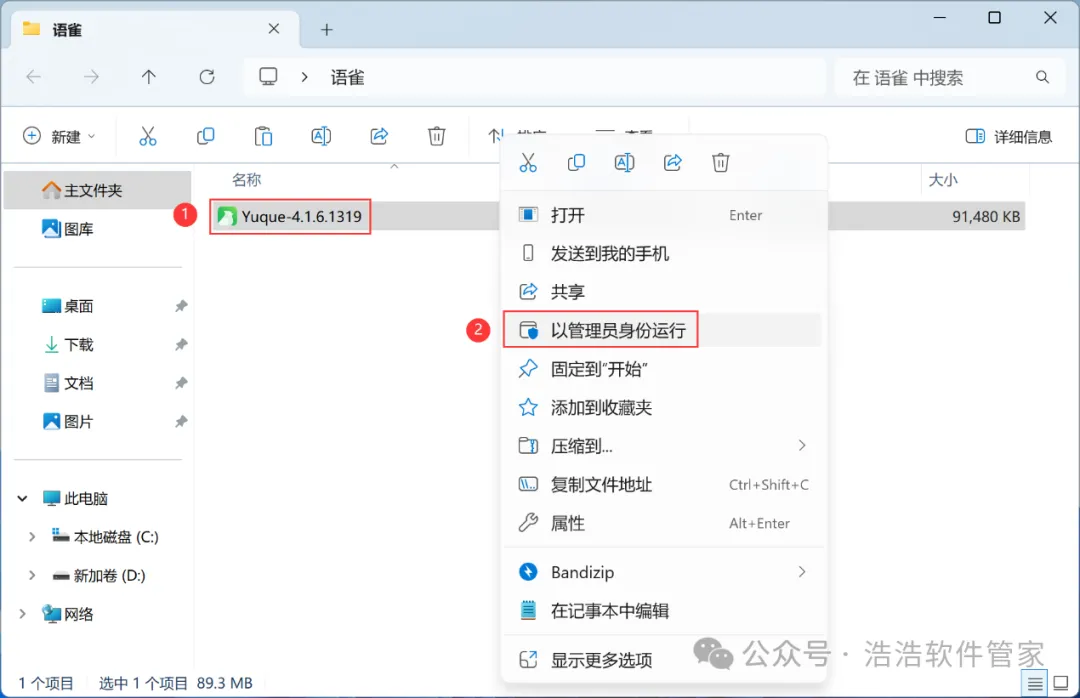Click the delete trash icon in the toolbar

pos(437,136)
